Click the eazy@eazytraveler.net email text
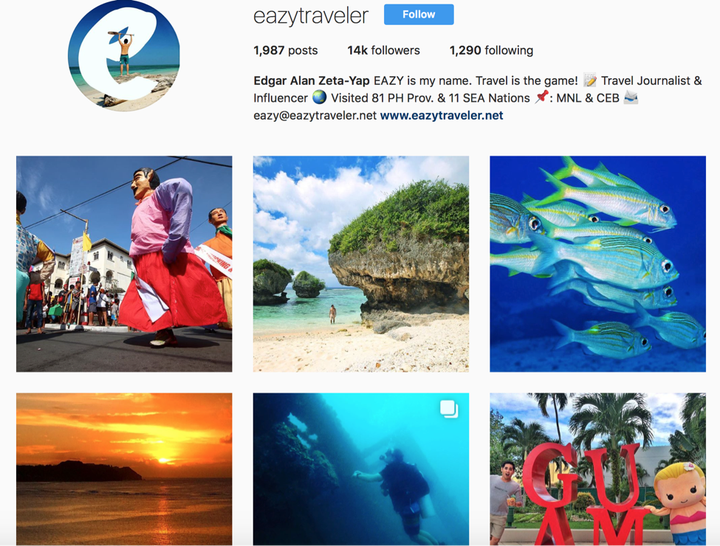 (315, 115)
